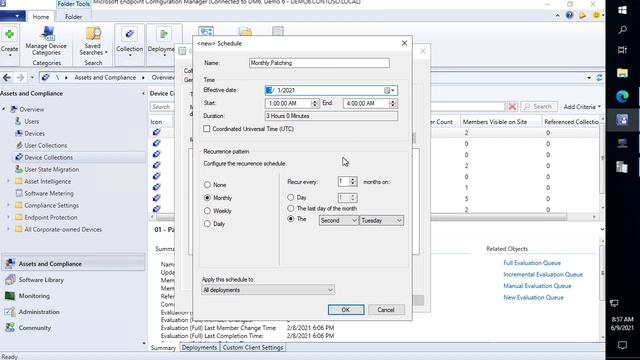Screen dimensions: 640x360
Task: Open New Evaluation Queue link
Action: click(533, 298)
